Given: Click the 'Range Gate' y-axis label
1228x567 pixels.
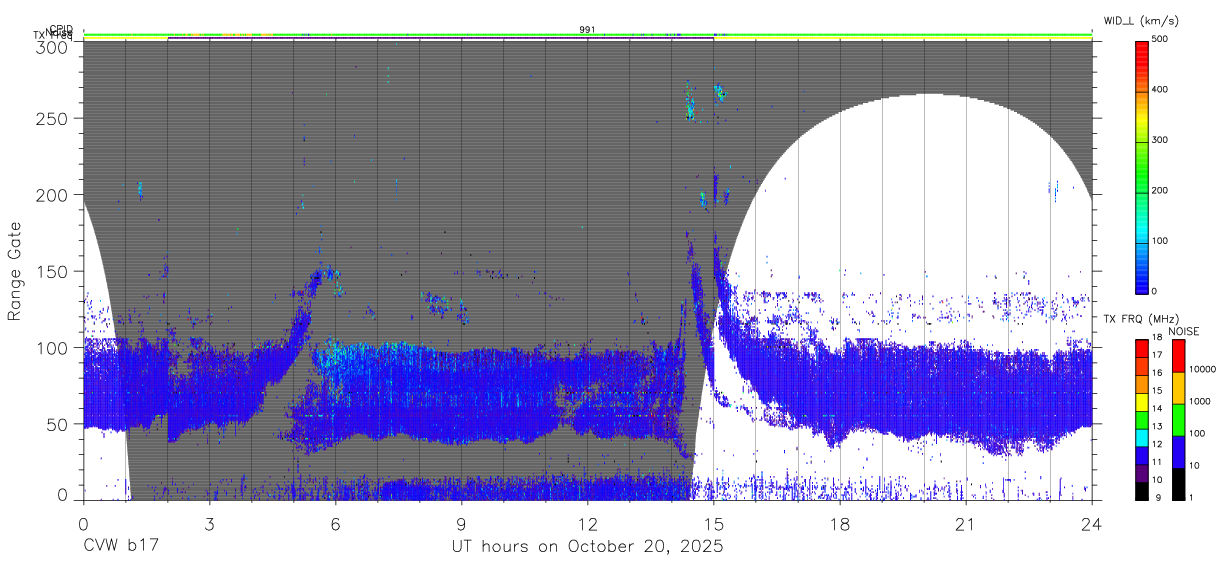Looking at the screenshot, I should click(15, 270).
